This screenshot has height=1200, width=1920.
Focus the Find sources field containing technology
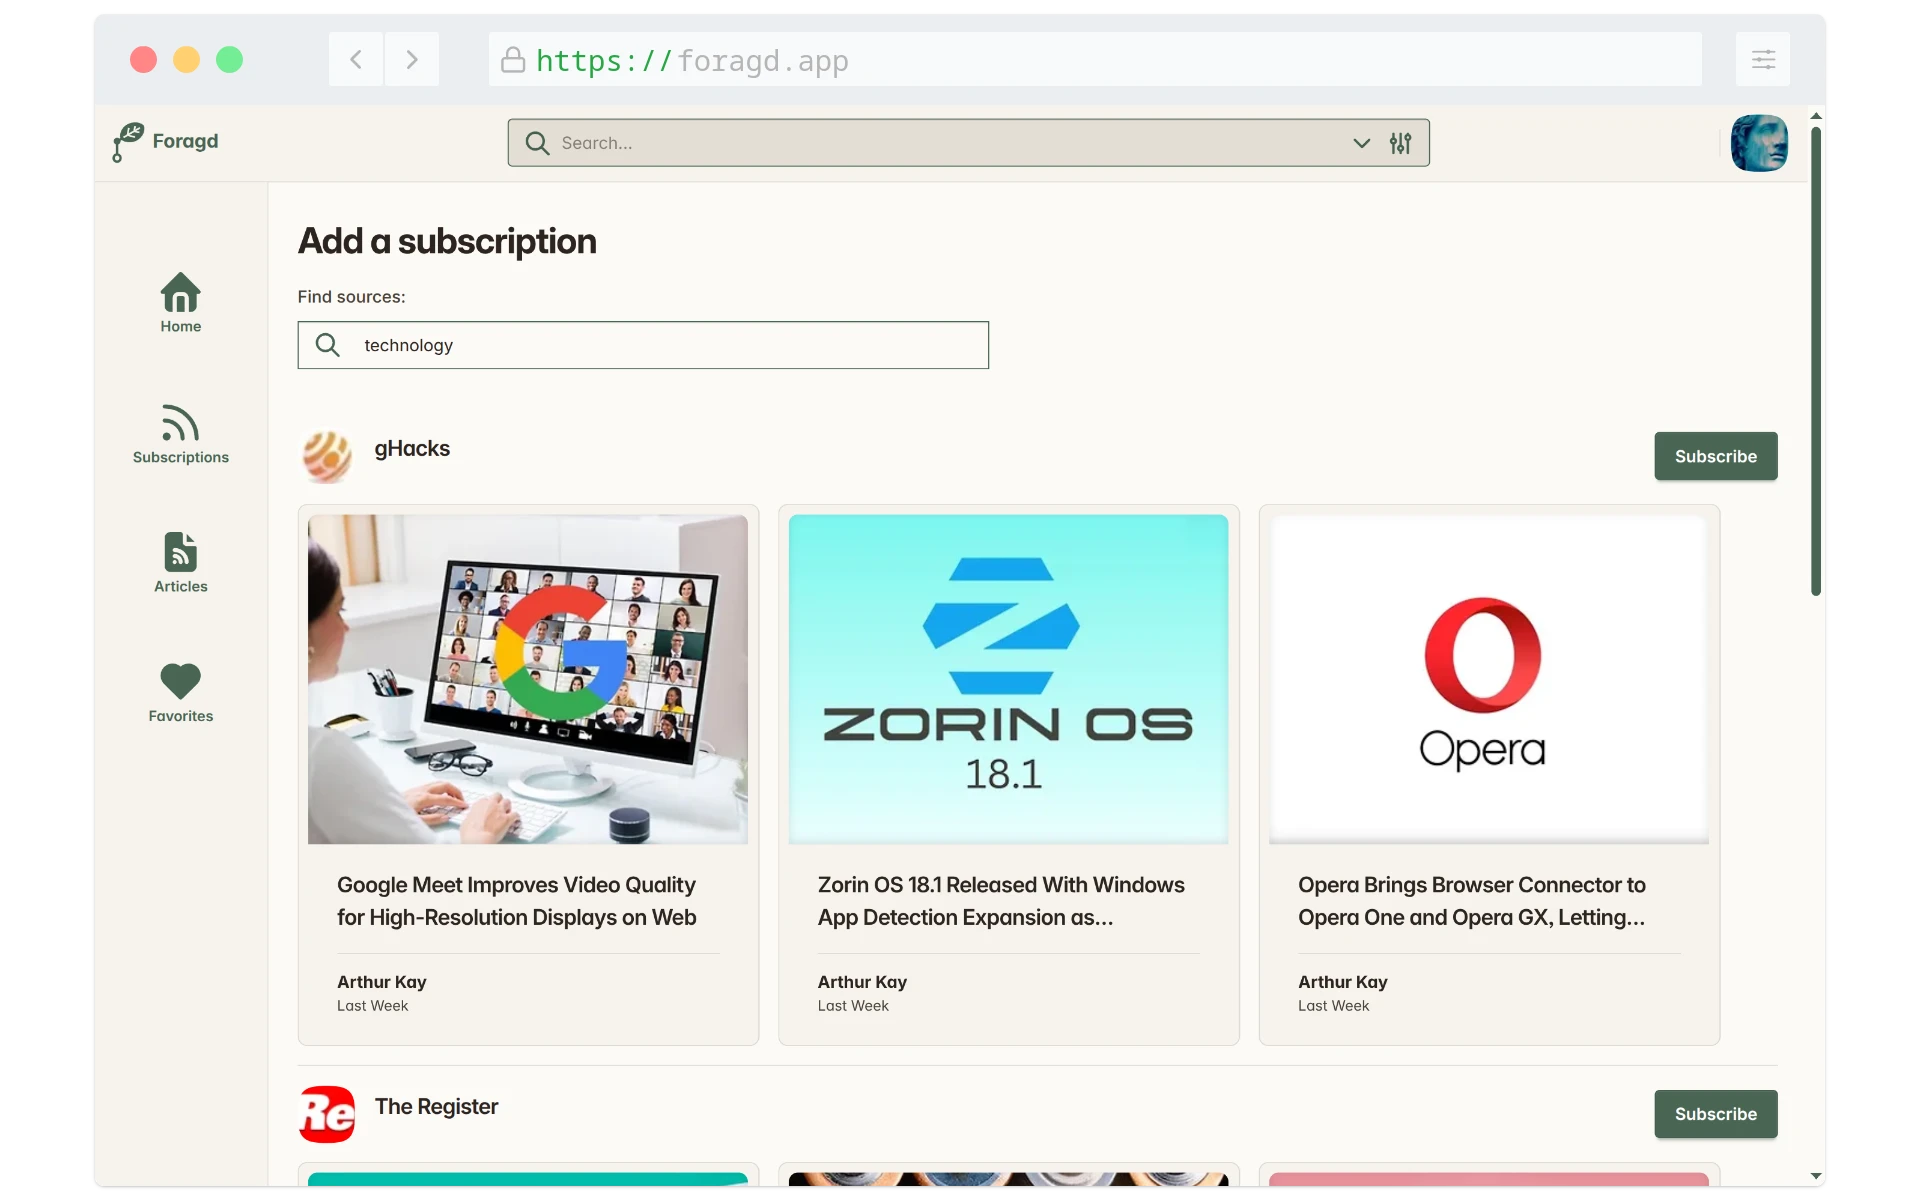[x=643, y=345]
